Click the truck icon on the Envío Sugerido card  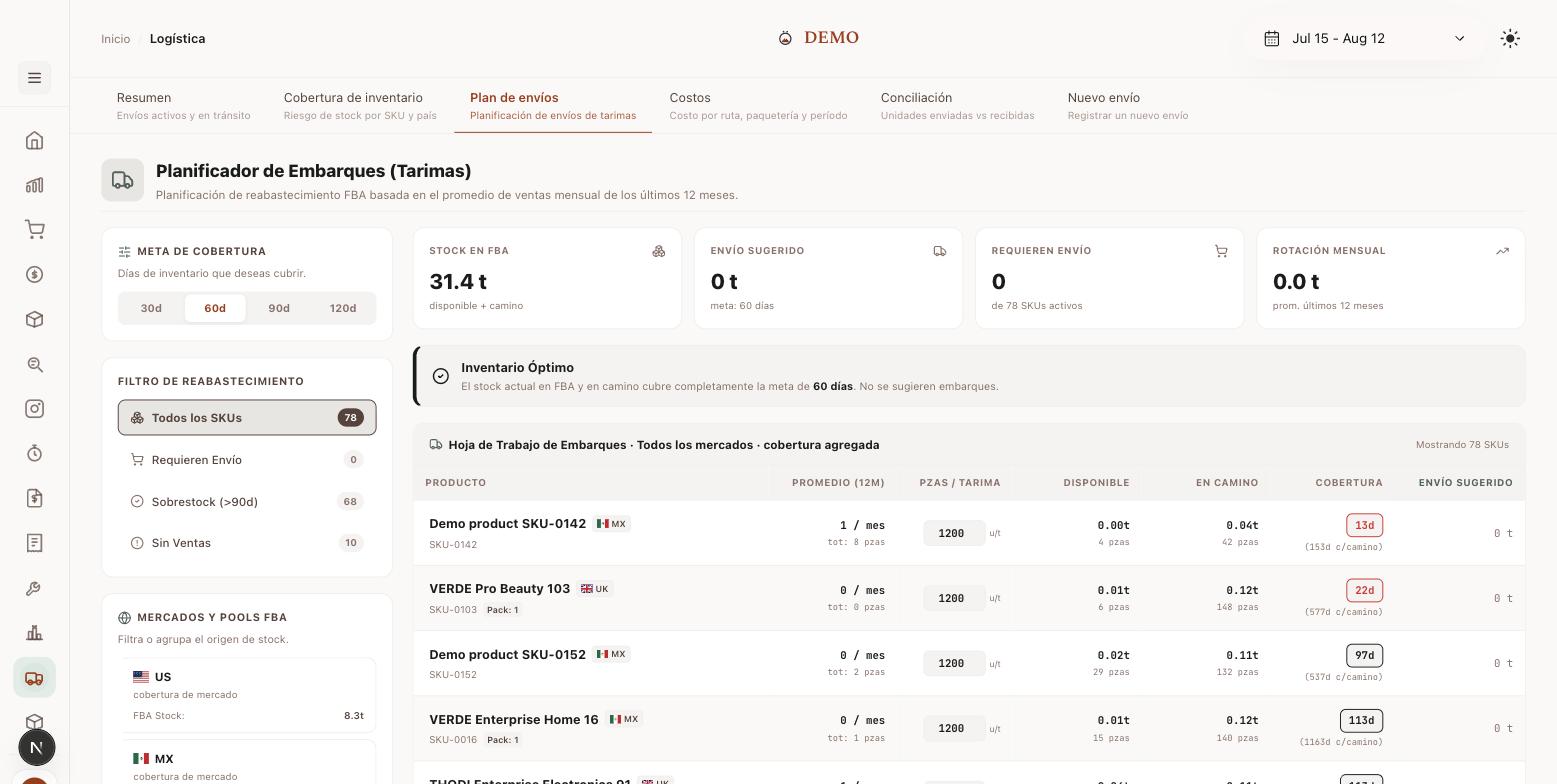[940, 251]
